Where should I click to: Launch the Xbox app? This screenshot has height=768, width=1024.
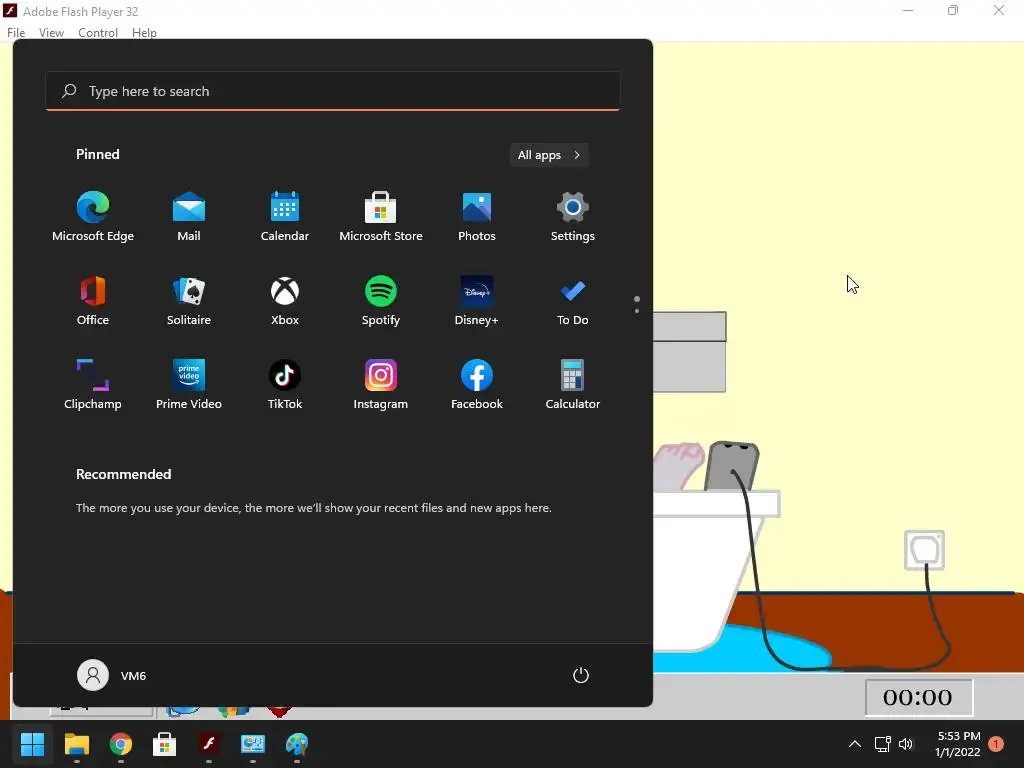(x=285, y=300)
